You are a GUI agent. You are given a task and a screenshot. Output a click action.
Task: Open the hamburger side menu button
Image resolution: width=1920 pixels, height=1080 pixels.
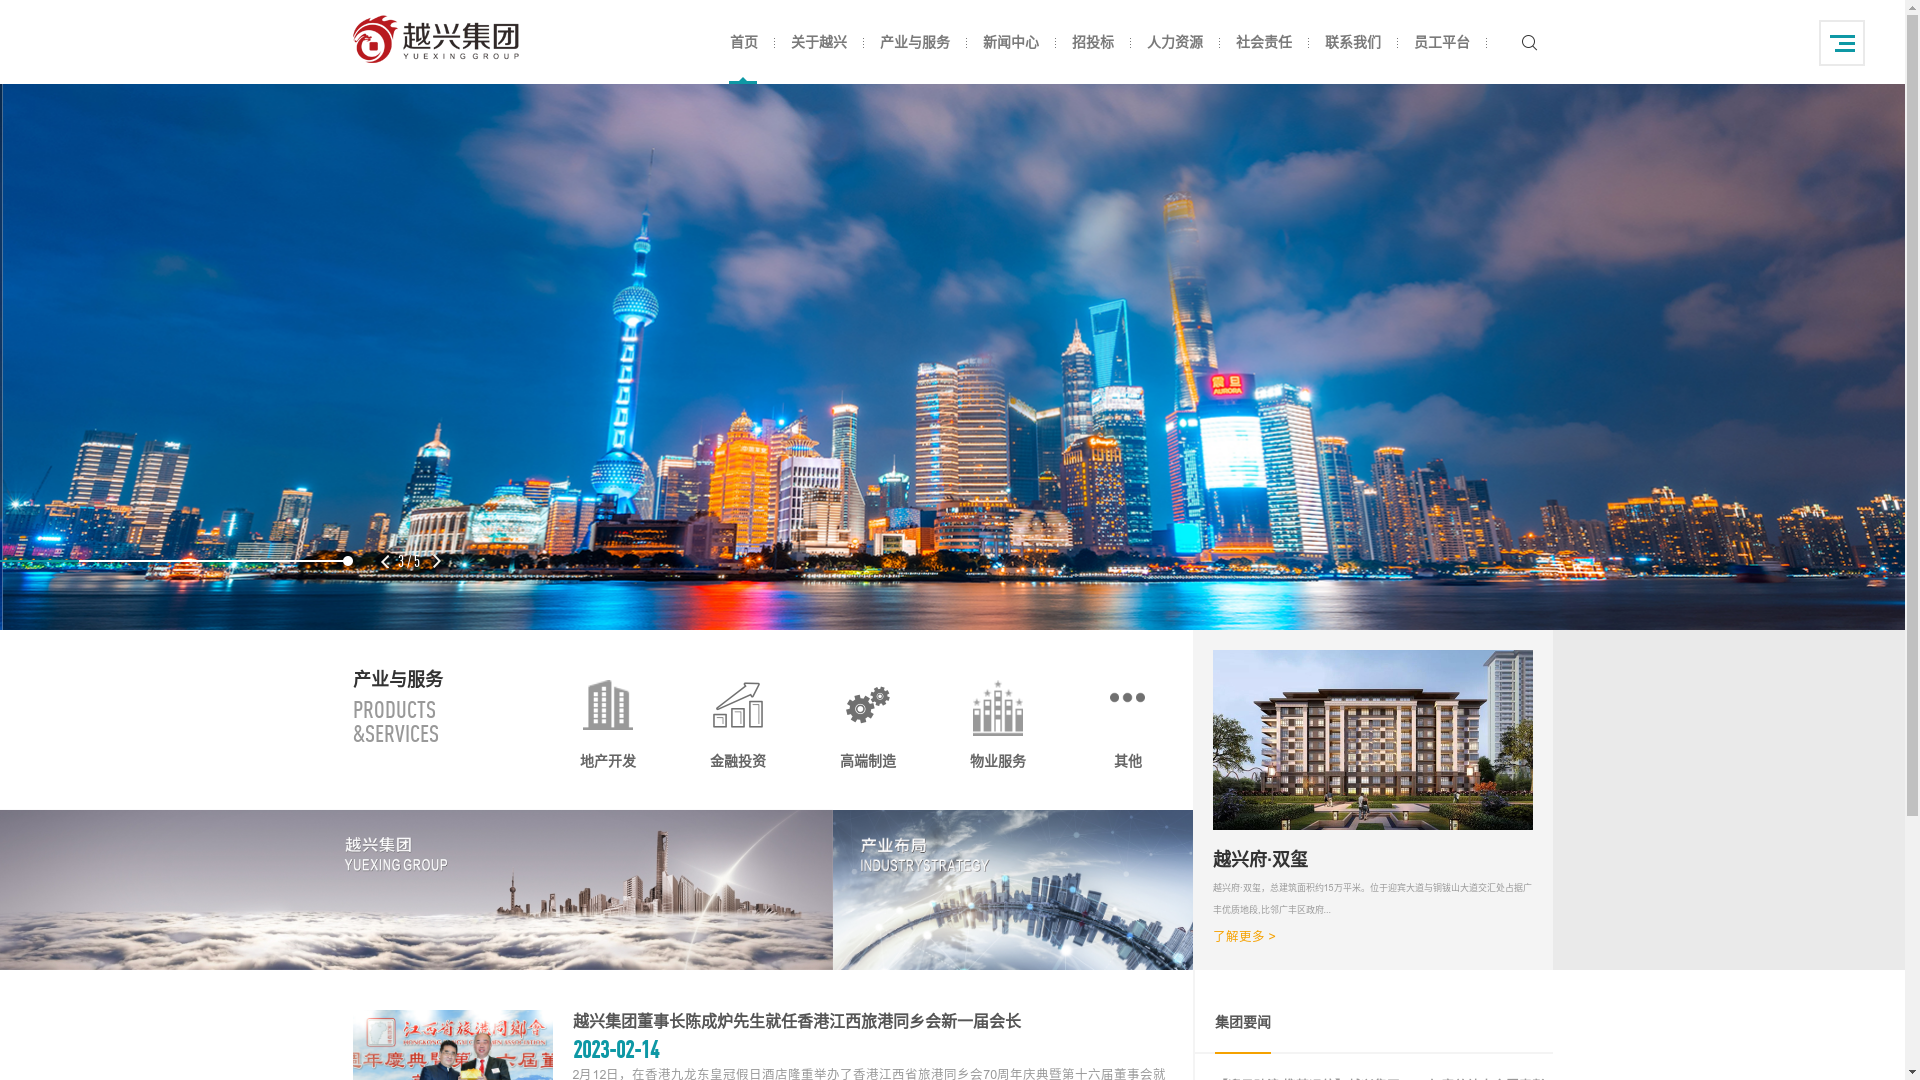pyautogui.click(x=1841, y=43)
